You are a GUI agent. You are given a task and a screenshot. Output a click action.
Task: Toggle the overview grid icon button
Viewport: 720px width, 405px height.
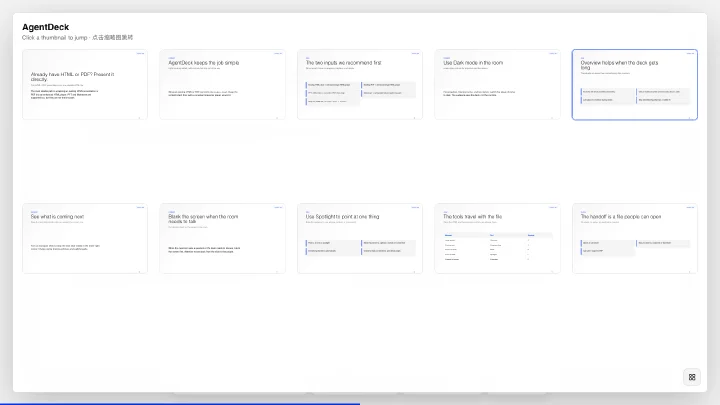pos(692,377)
